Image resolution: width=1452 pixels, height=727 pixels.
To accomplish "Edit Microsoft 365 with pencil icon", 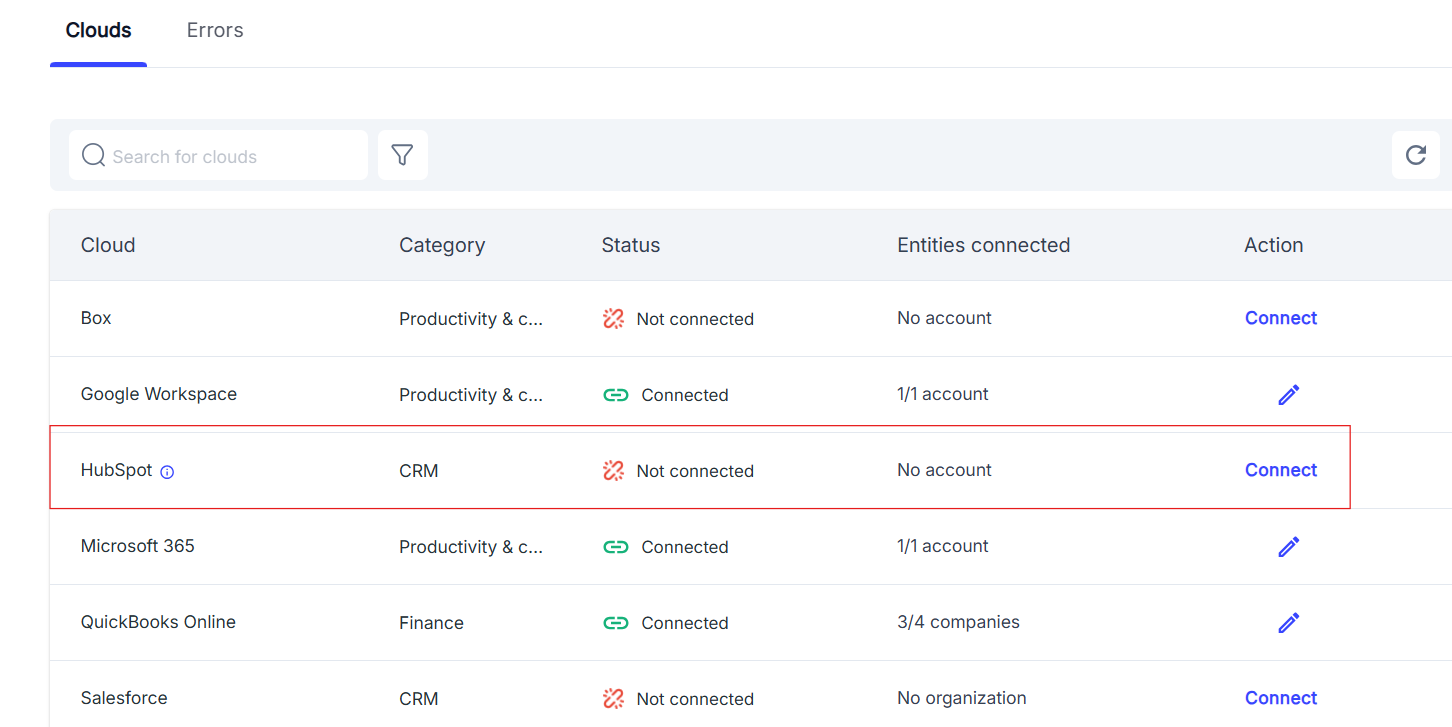I will coord(1289,547).
